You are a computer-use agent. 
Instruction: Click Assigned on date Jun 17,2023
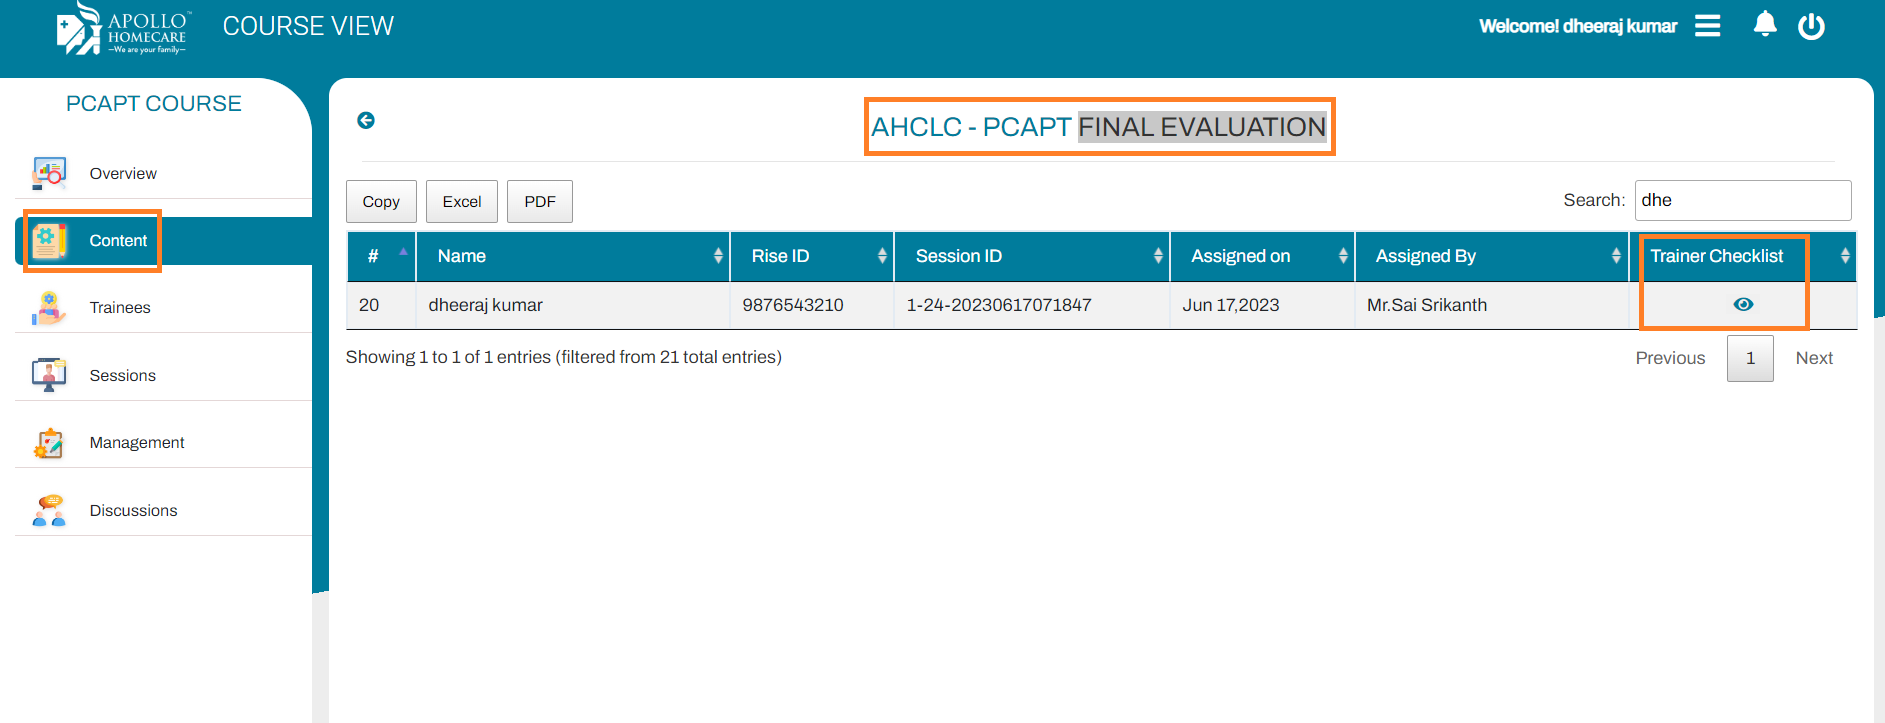1231,305
